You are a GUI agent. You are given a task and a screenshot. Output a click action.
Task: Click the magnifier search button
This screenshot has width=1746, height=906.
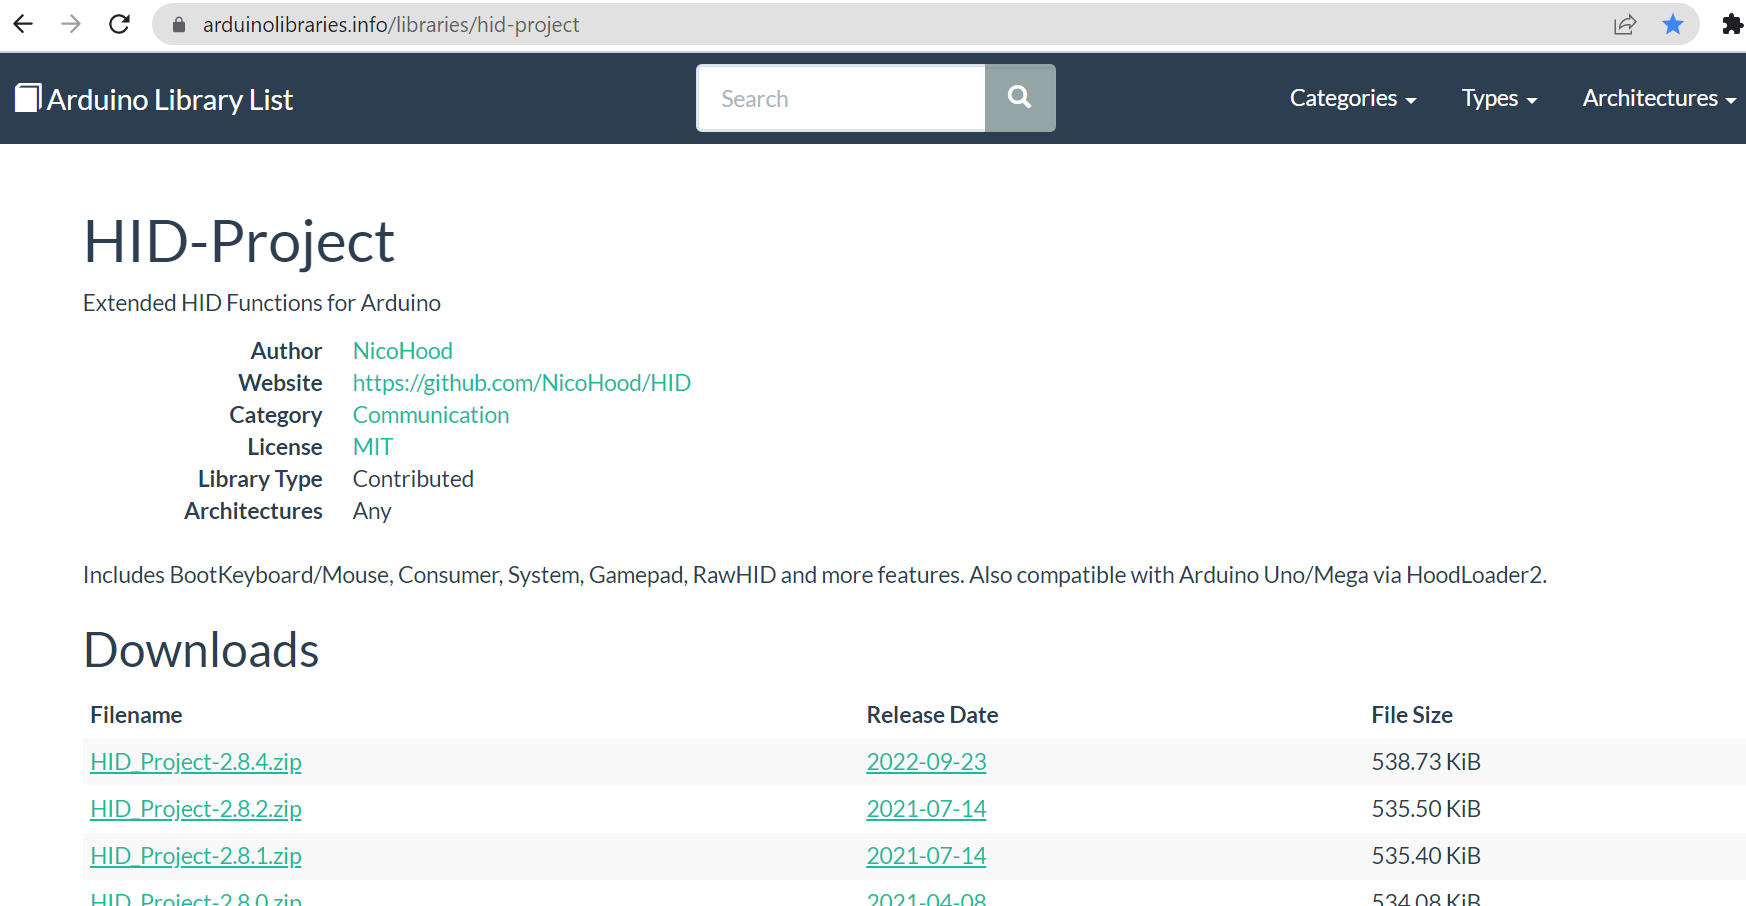pyautogui.click(x=1019, y=98)
